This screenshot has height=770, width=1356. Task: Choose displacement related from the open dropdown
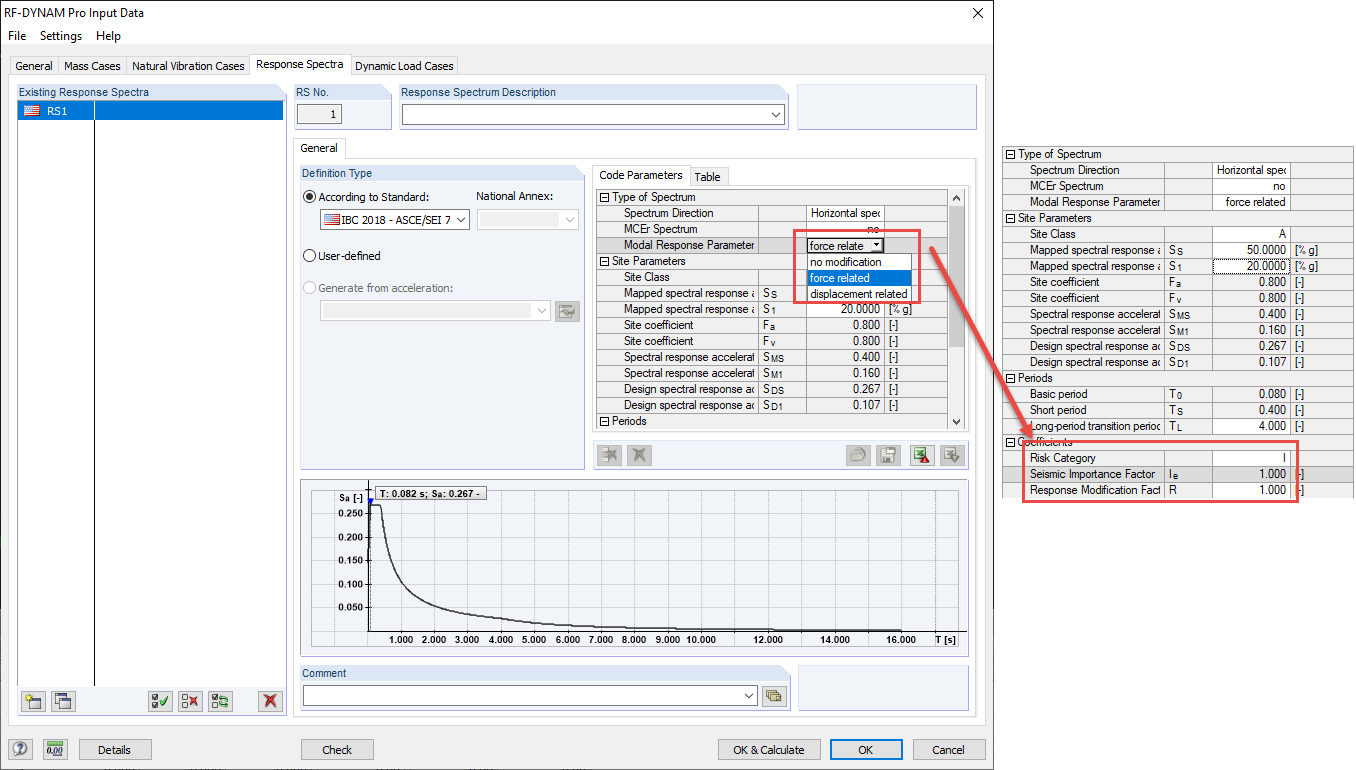tap(858, 291)
